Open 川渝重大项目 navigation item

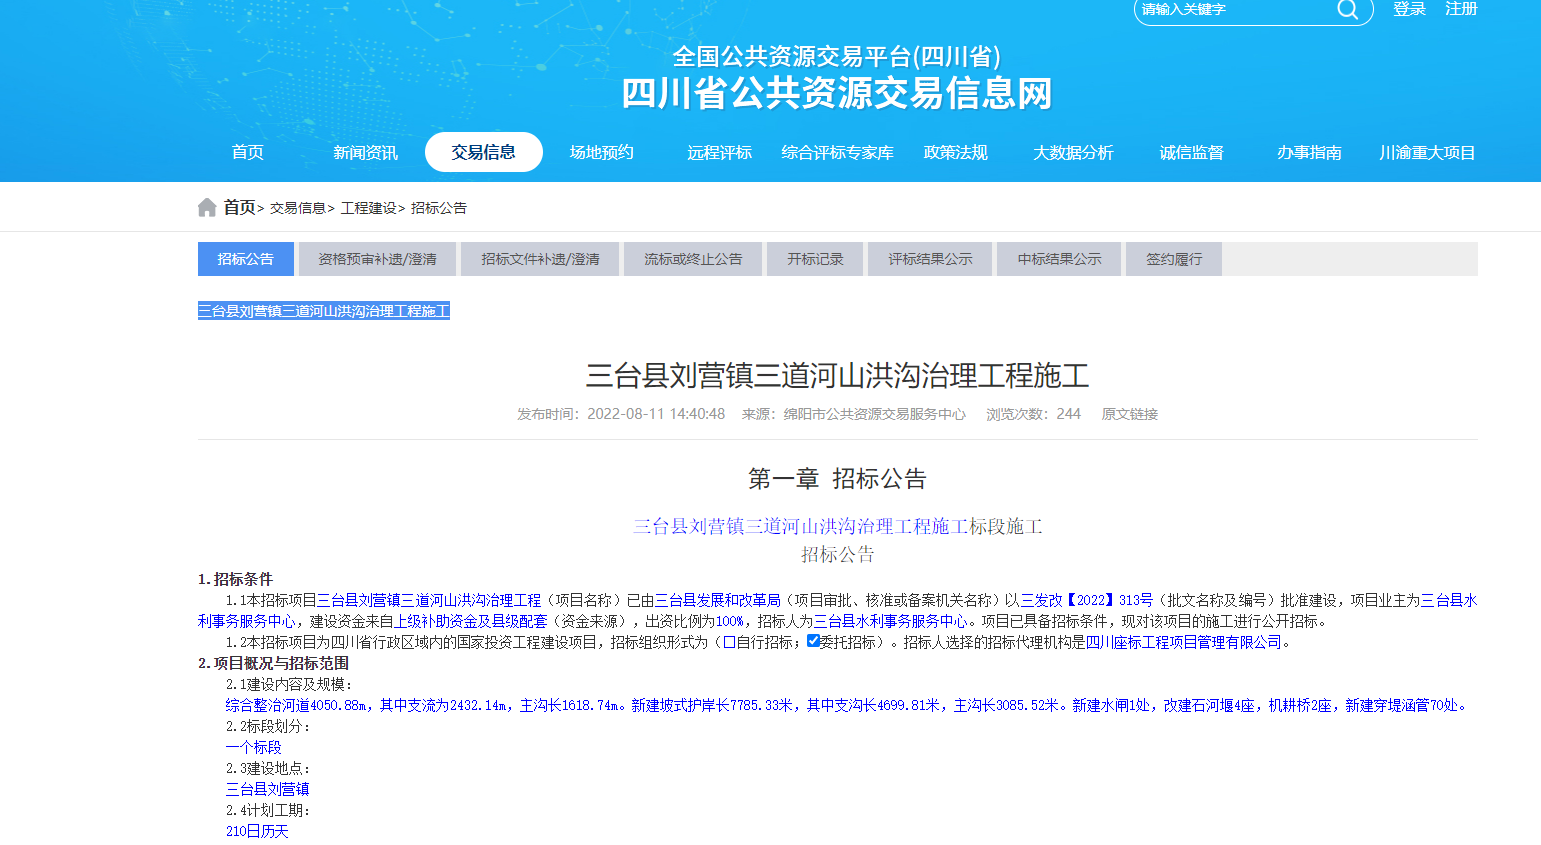click(1428, 152)
